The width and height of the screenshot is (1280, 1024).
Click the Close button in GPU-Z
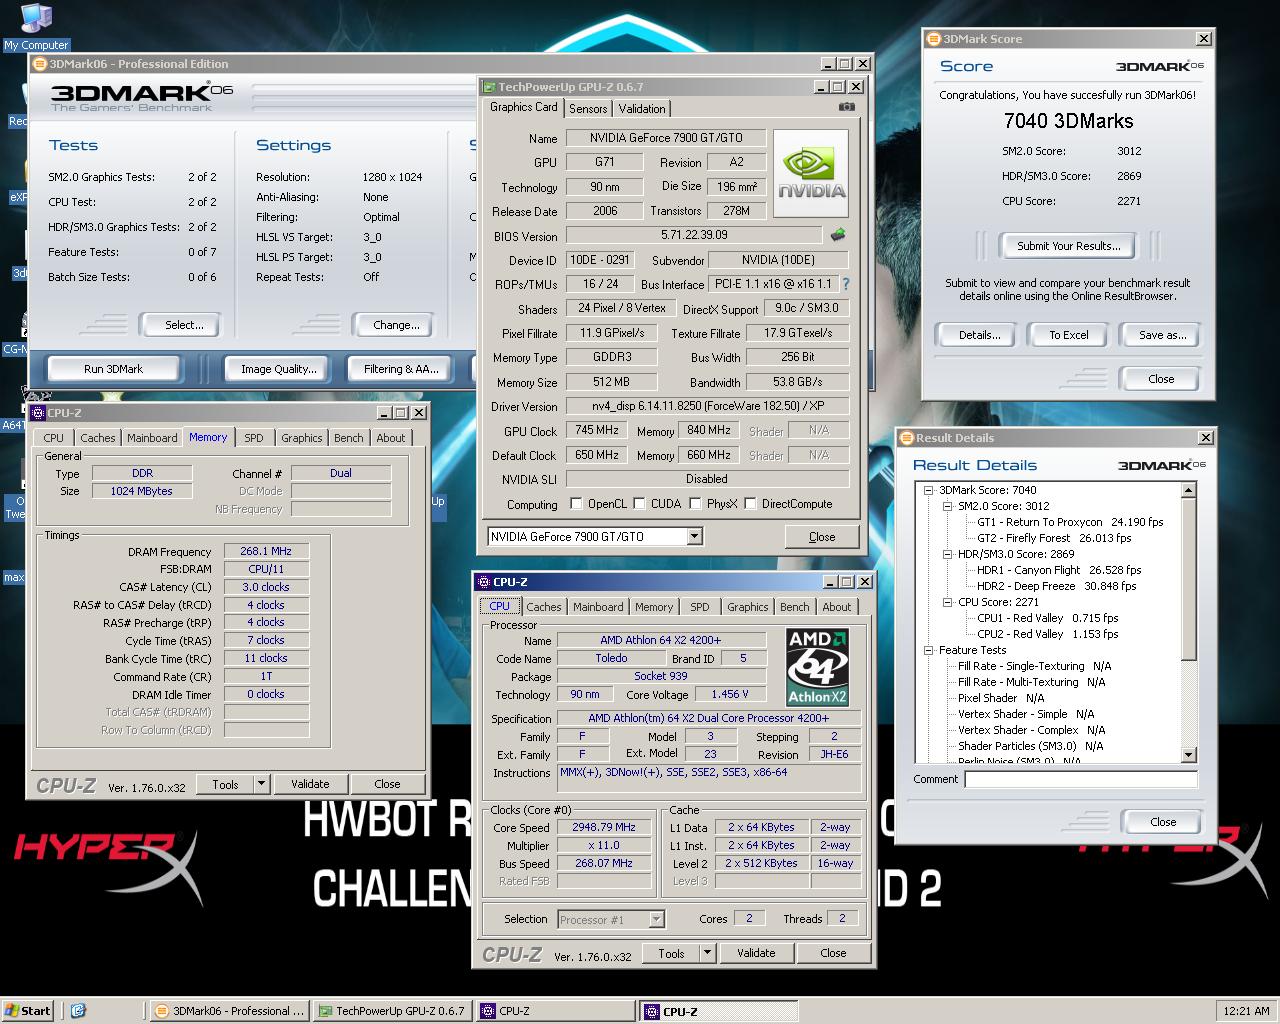tap(822, 537)
